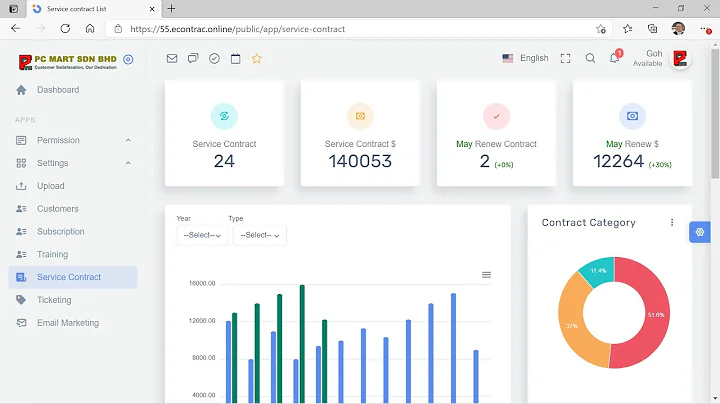Click the pink May Renew Contract check icon
The width and height of the screenshot is (720, 404).
(x=496, y=116)
